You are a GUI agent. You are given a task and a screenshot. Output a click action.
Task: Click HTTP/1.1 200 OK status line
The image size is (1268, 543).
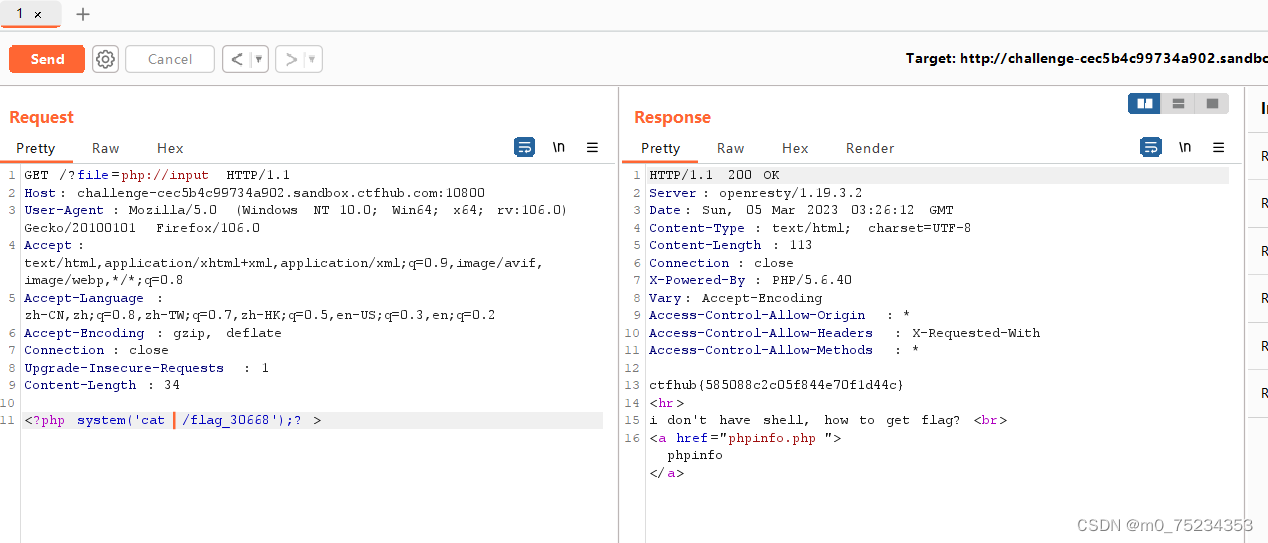pos(714,175)
